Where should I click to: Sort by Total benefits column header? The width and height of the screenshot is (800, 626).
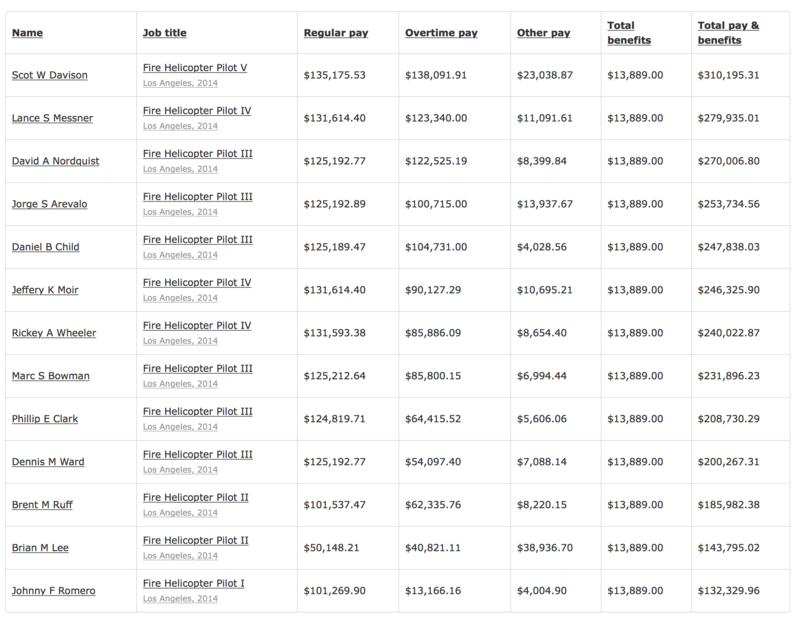[628, 32]
